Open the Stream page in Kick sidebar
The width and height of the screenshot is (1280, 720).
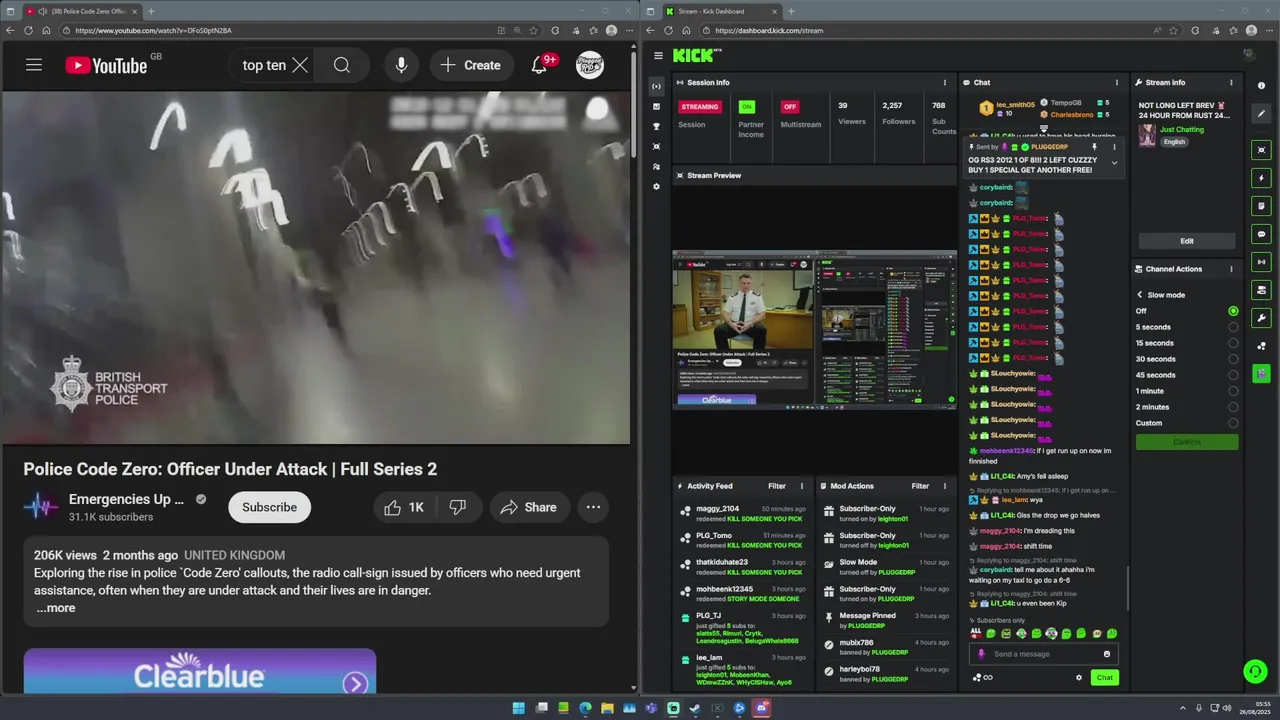pos(656,86)
